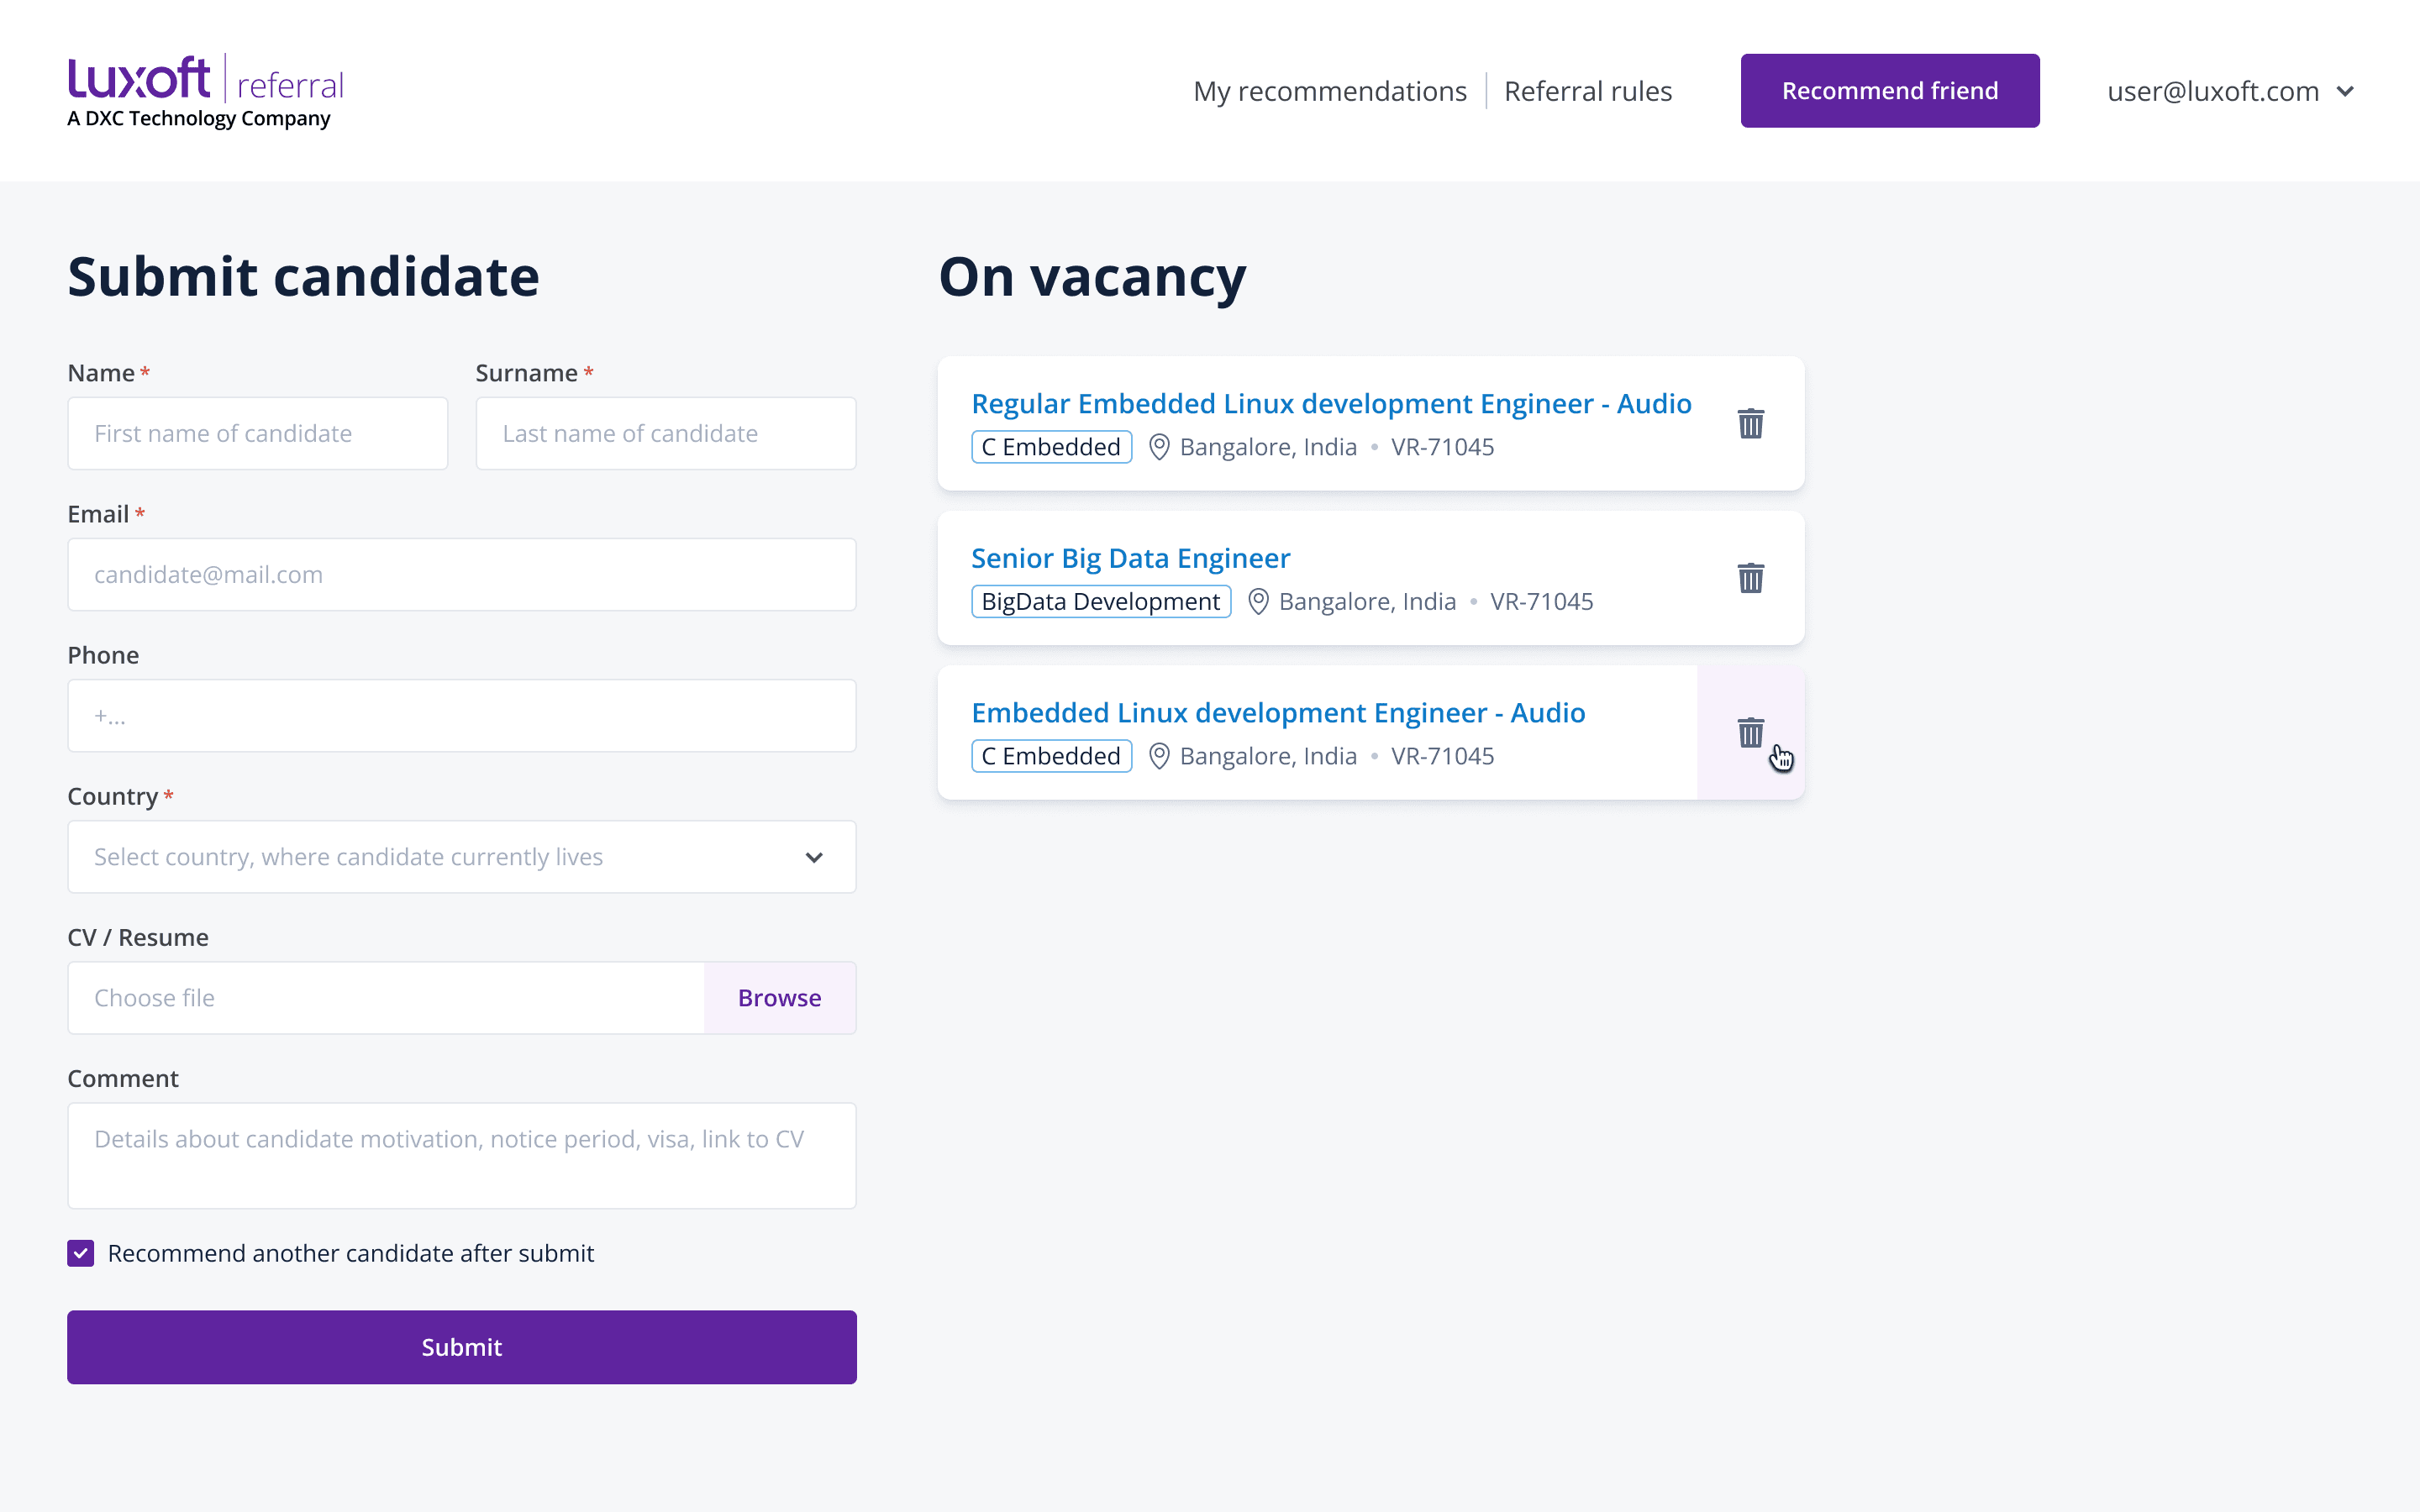Click location pin on first vacancy card
Image resolution: width=2420 pixels, height=1512 pixels.
tap(1159, 447)
